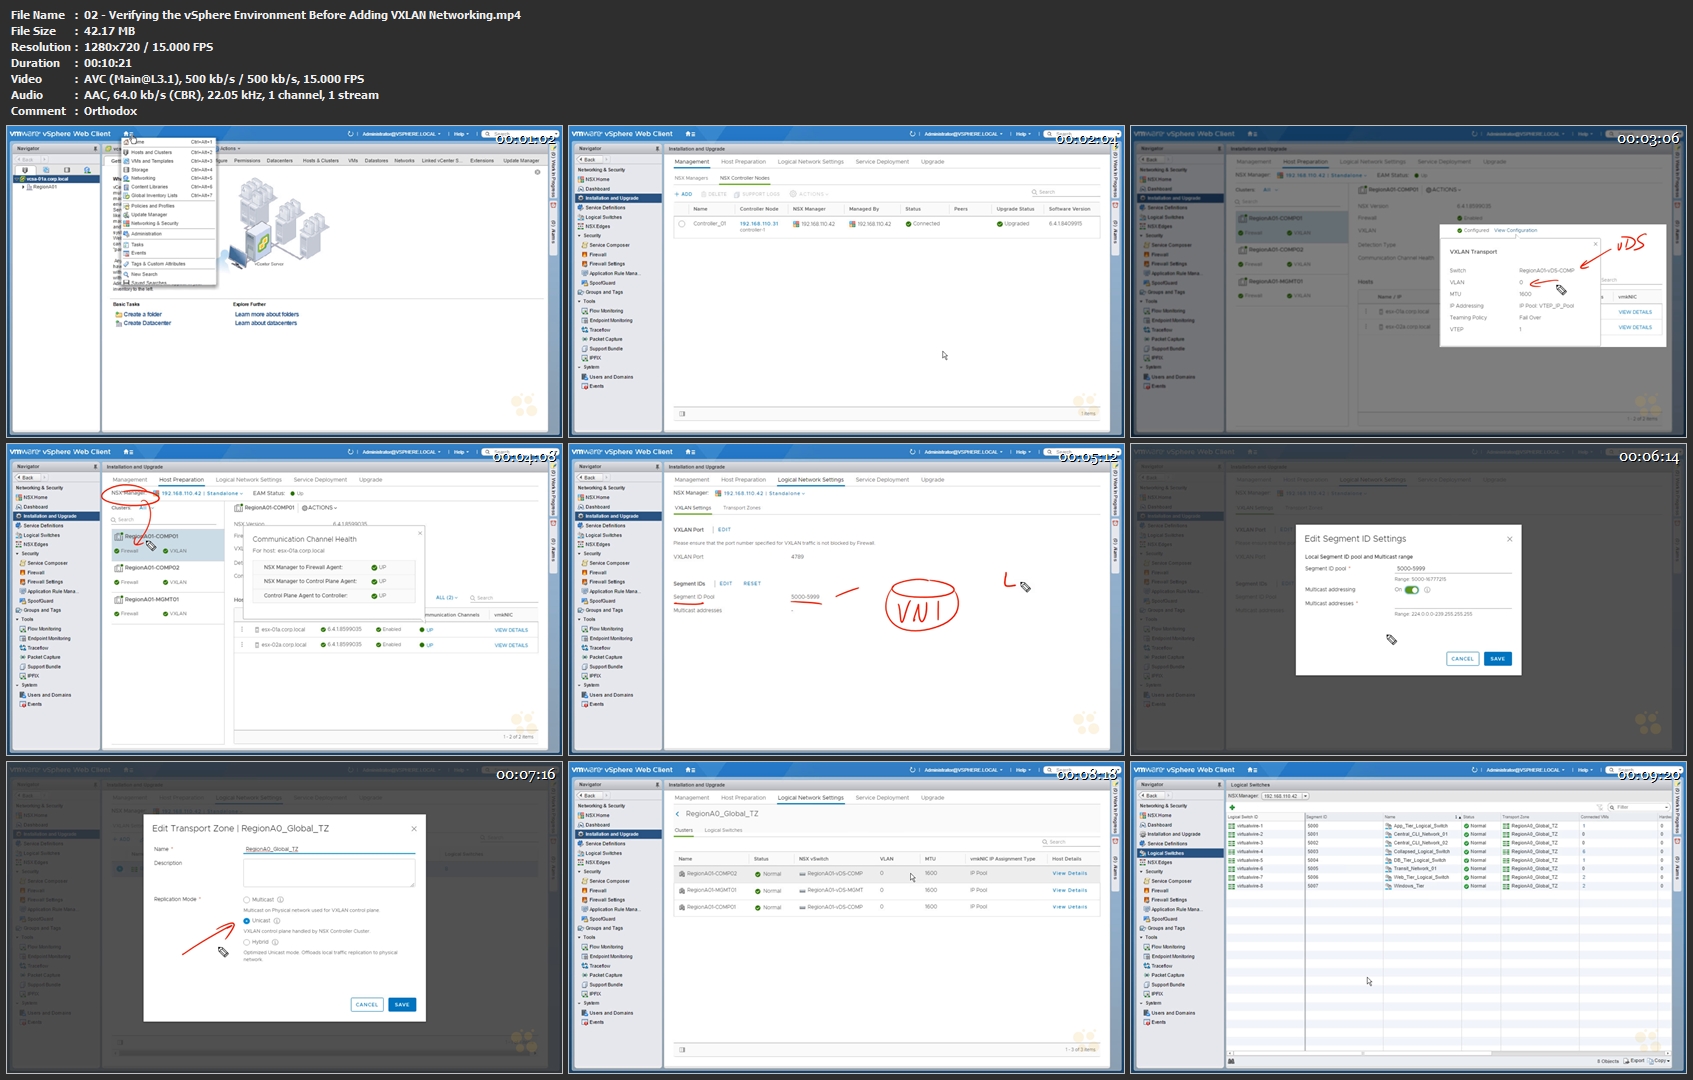The image size is (1693, 1080).
Task: Close the Edit Transport Zone dialog
Action: coord(414,828)
